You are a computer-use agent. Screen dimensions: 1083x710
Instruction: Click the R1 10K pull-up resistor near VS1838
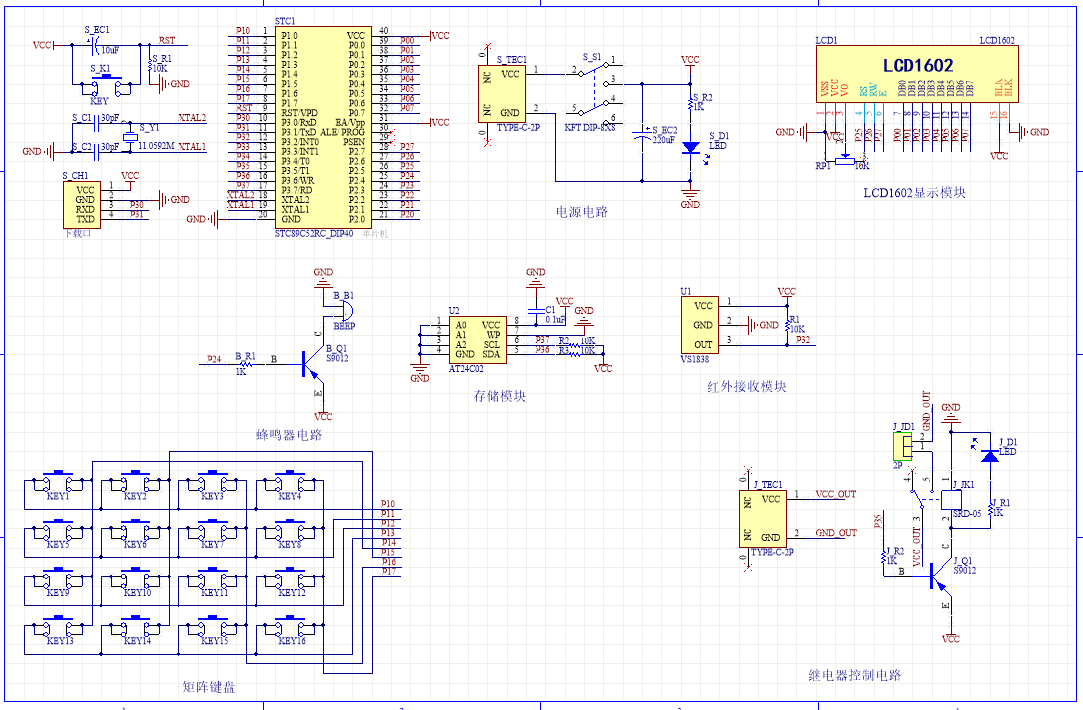tap(787, 325)
